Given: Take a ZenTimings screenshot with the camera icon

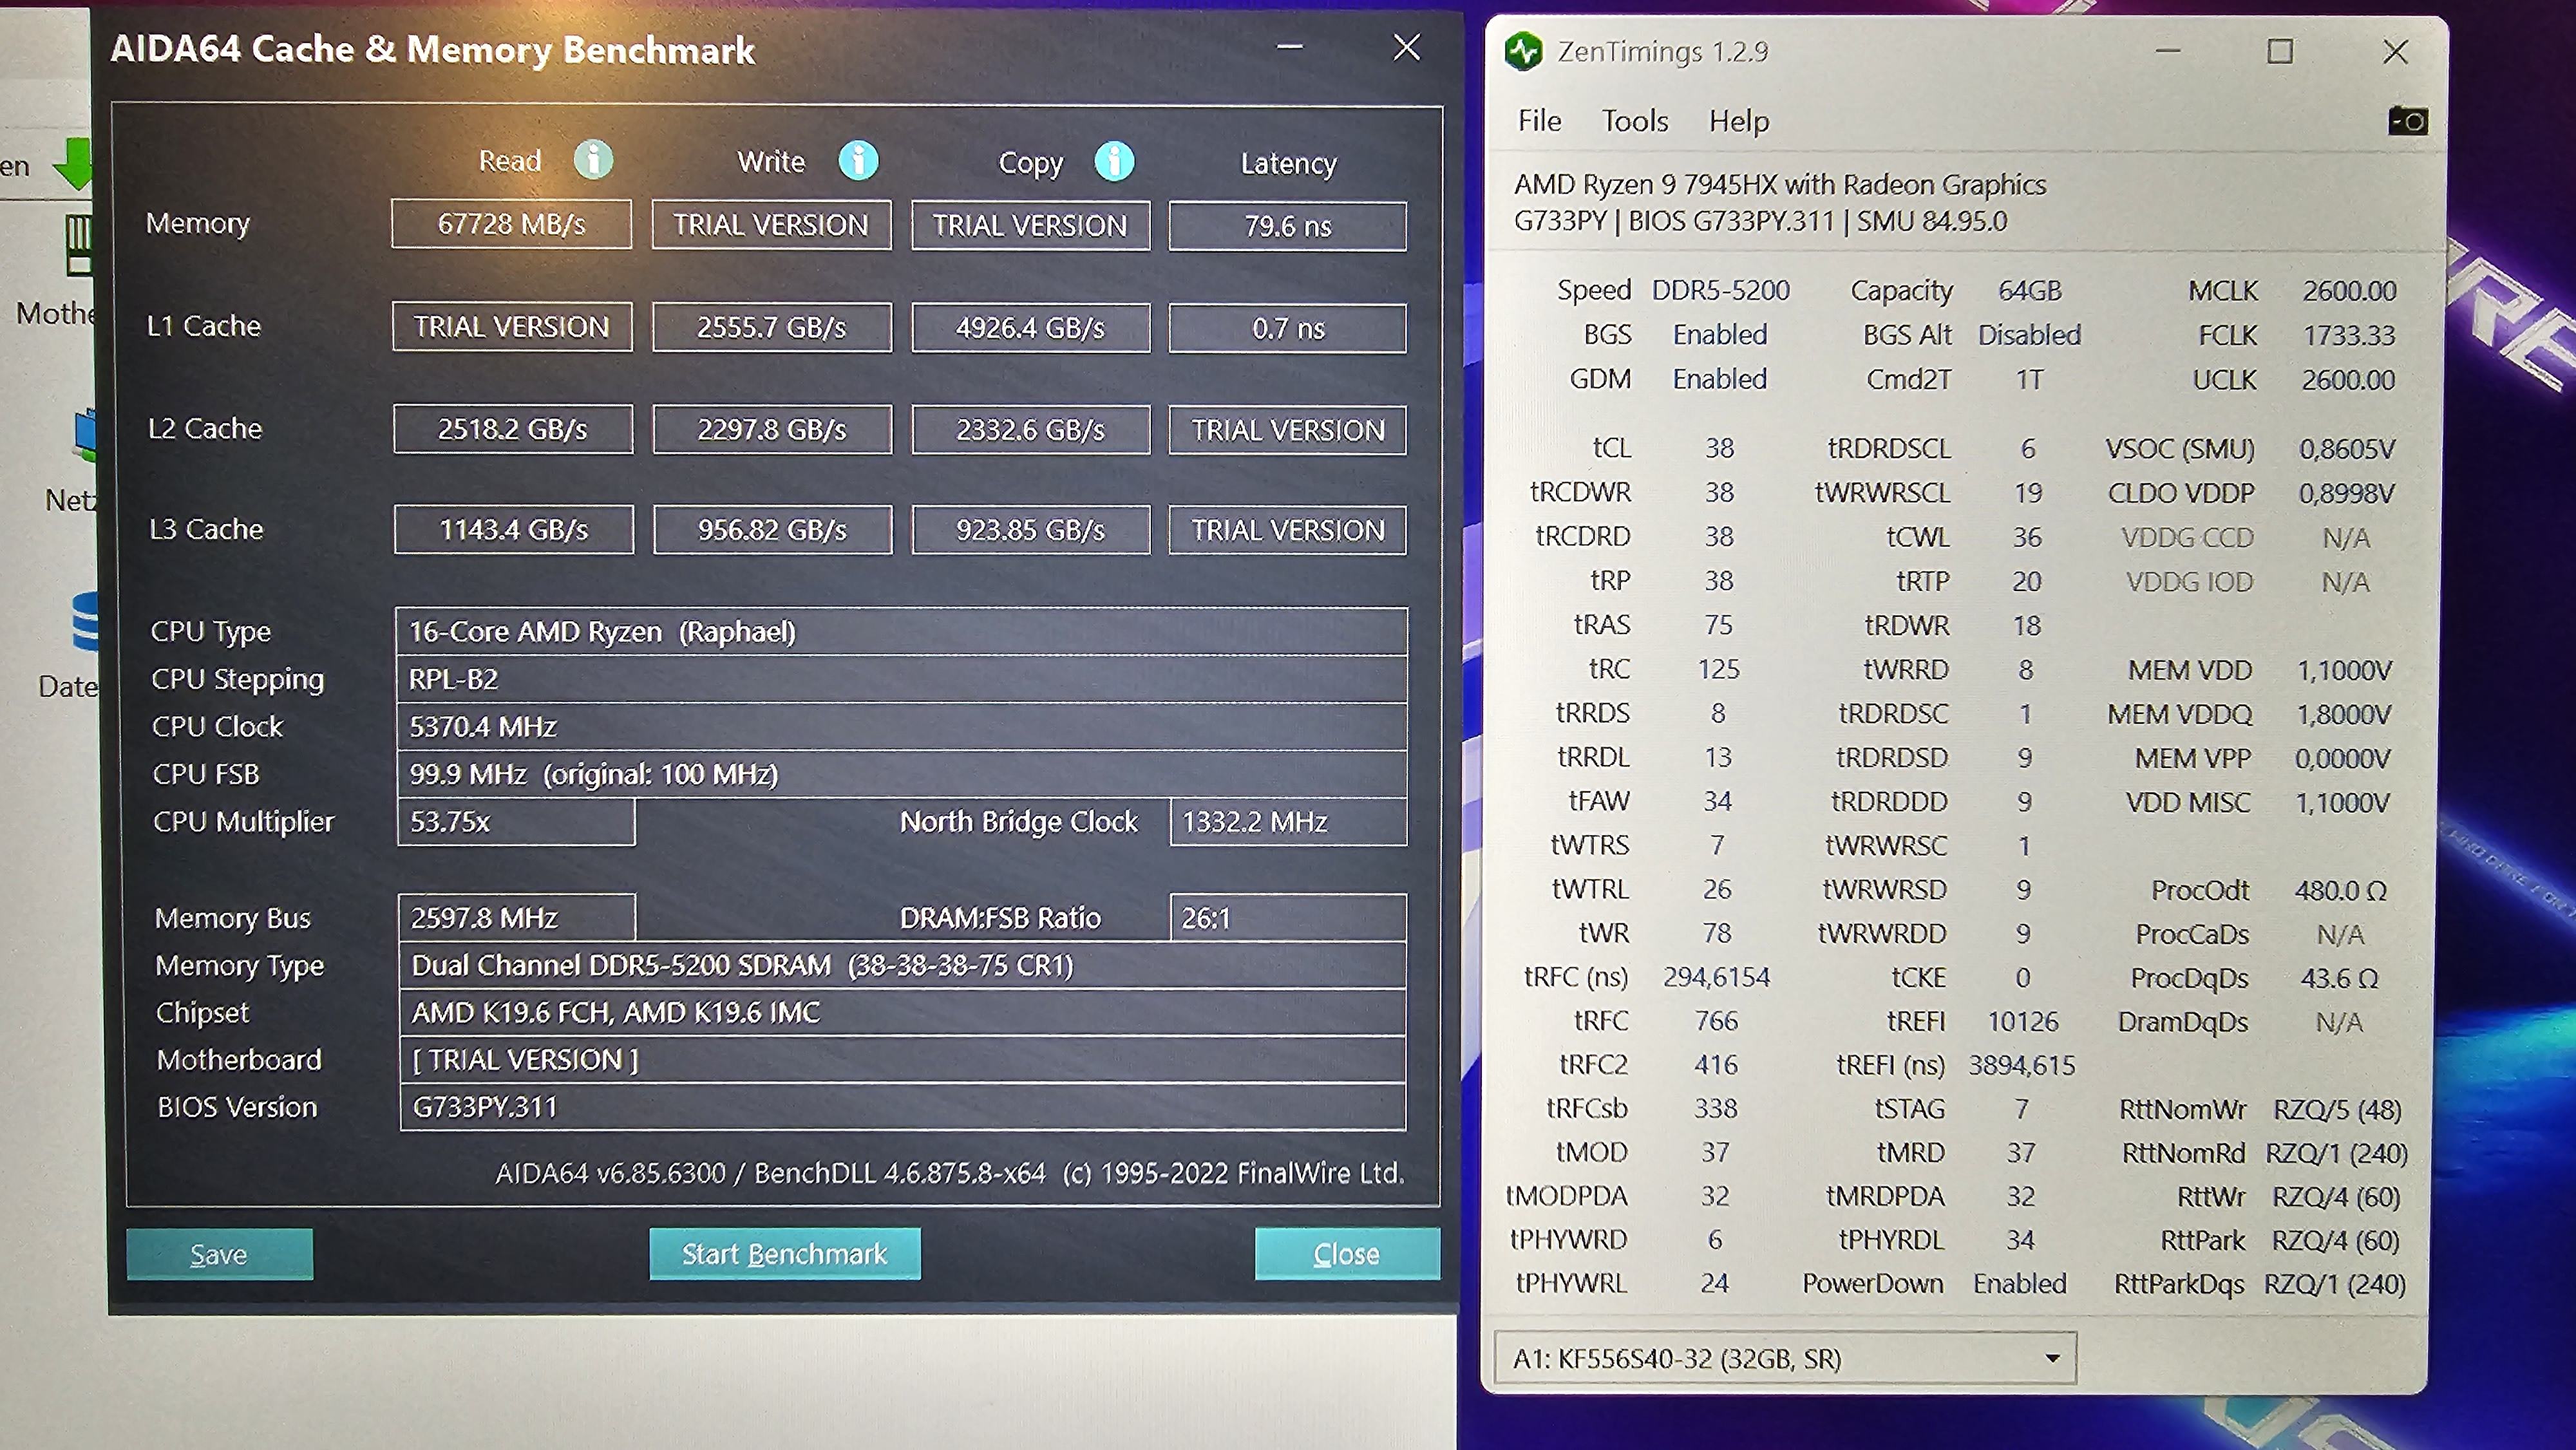Looking at the screenshot, I should 2408,121.
